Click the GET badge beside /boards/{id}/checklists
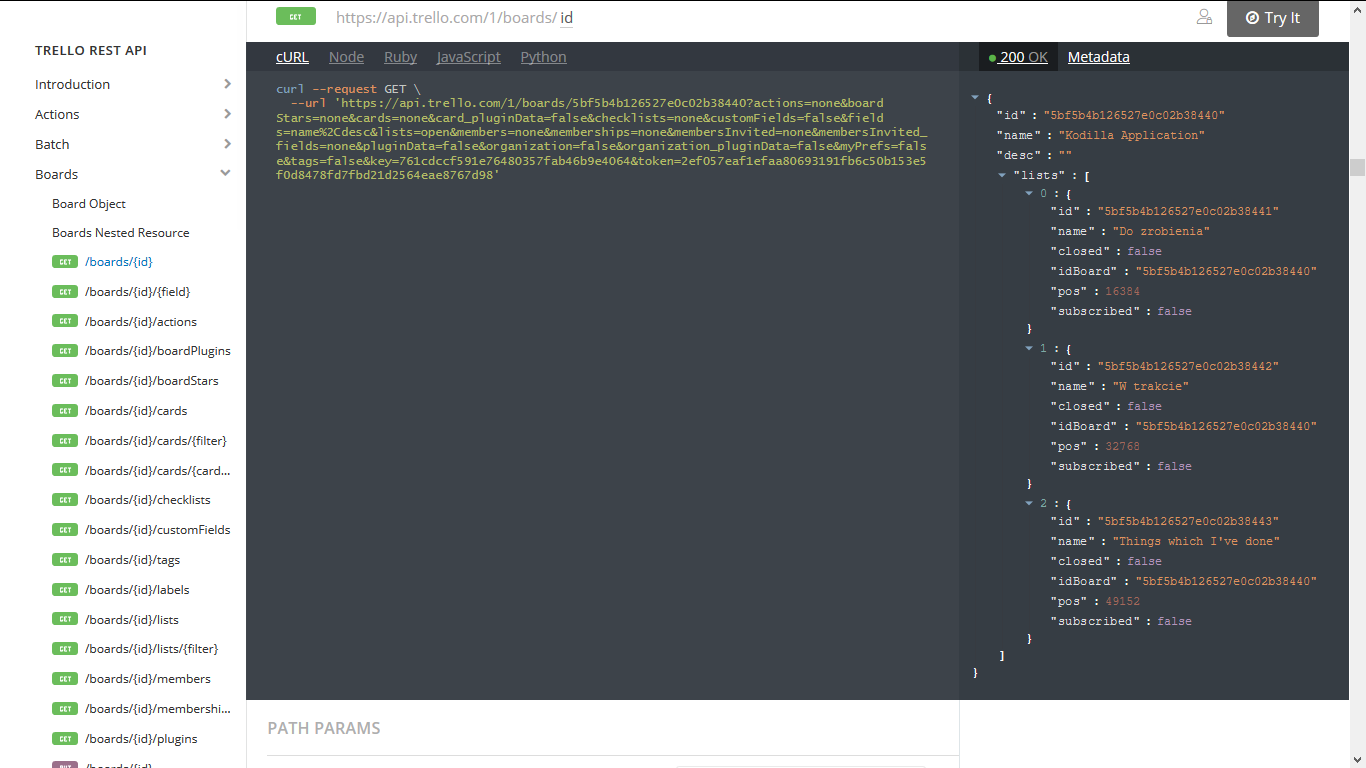Viewport: 1366px width, 768px height. pos(65,500)
